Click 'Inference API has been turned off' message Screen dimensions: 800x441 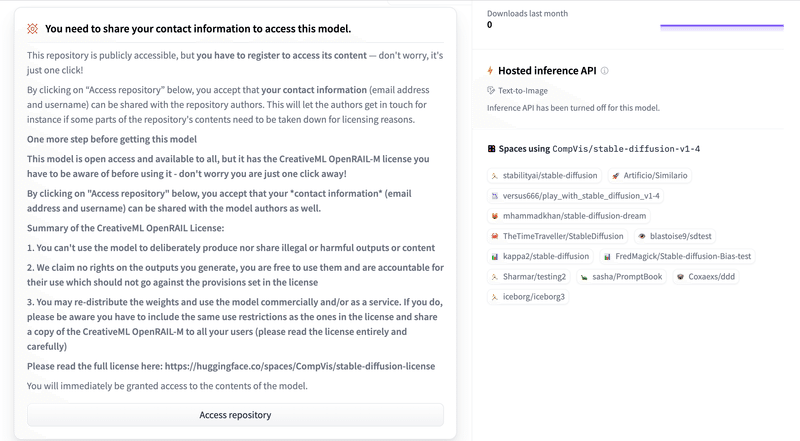coord(573,108)
